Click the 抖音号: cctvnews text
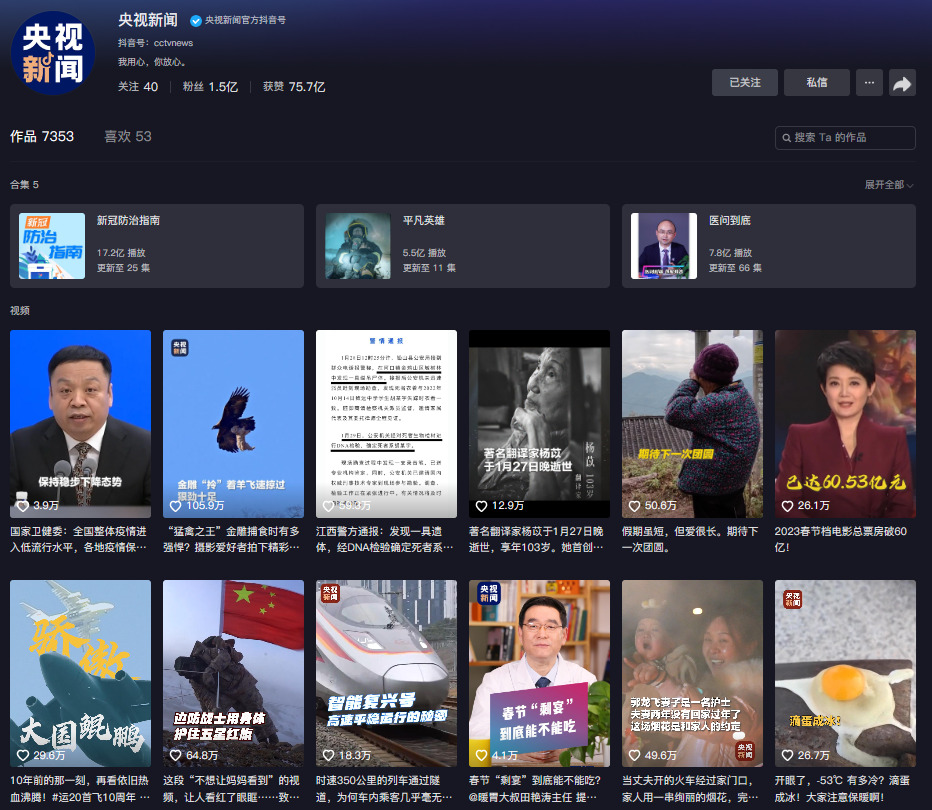The image size is (932, 810). pos(155,43)
